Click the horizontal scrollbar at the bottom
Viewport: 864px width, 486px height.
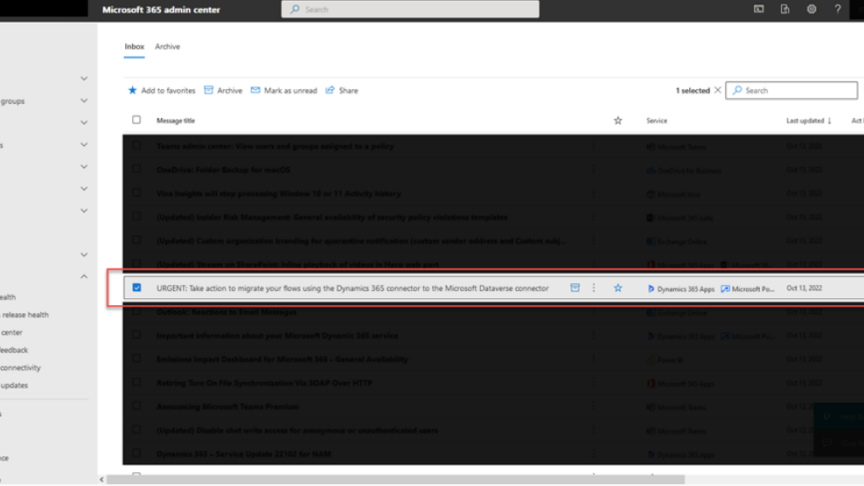(x=396, y=480)
